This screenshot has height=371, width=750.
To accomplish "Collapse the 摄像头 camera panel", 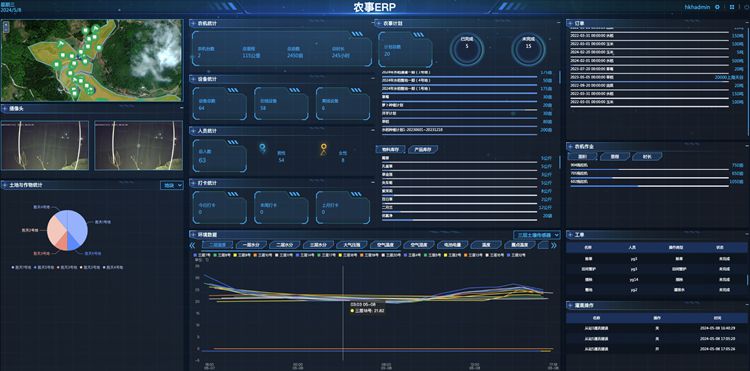I will coord(181,109).
